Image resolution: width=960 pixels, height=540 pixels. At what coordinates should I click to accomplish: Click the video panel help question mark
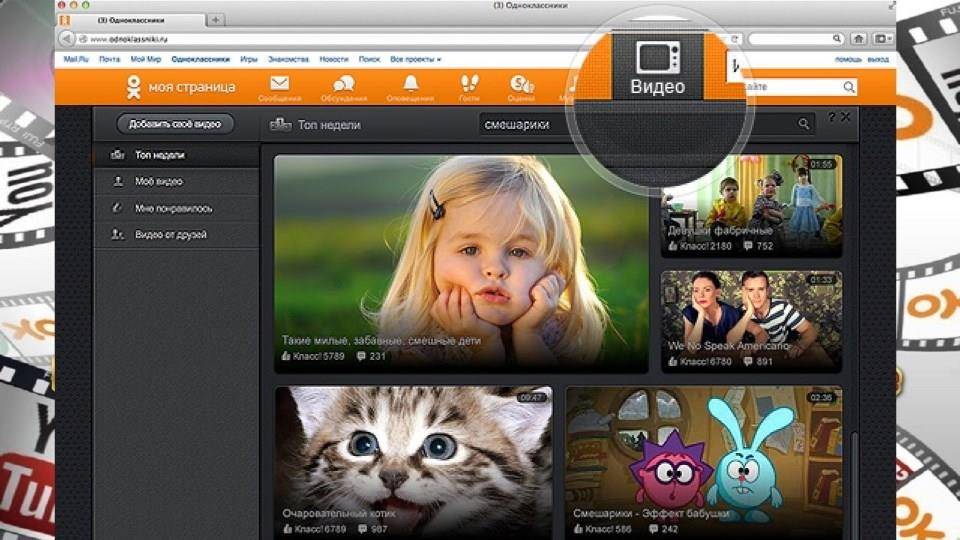coord(831,118)
